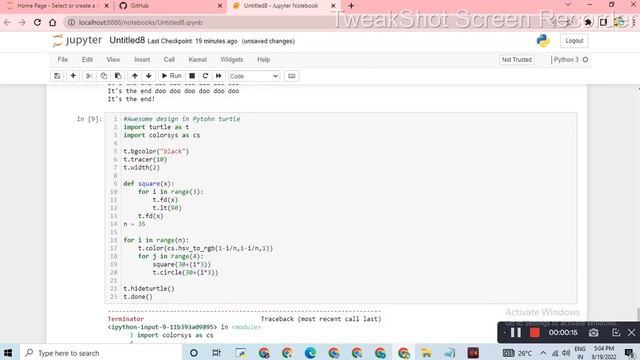Stop the screen recording red button
This screenshot has width=640, height=360.
pos(534,333)
